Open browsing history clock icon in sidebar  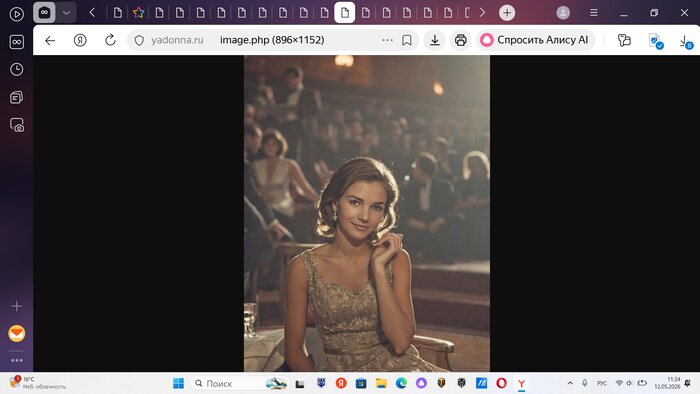[x=17, y=69]
